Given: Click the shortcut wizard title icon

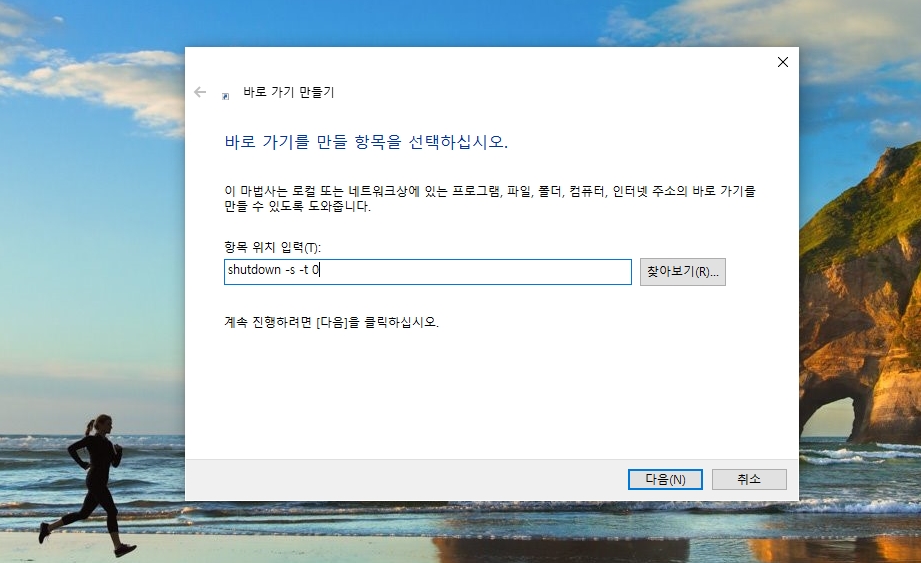Looking at the screenshot, I should [226, 96].
